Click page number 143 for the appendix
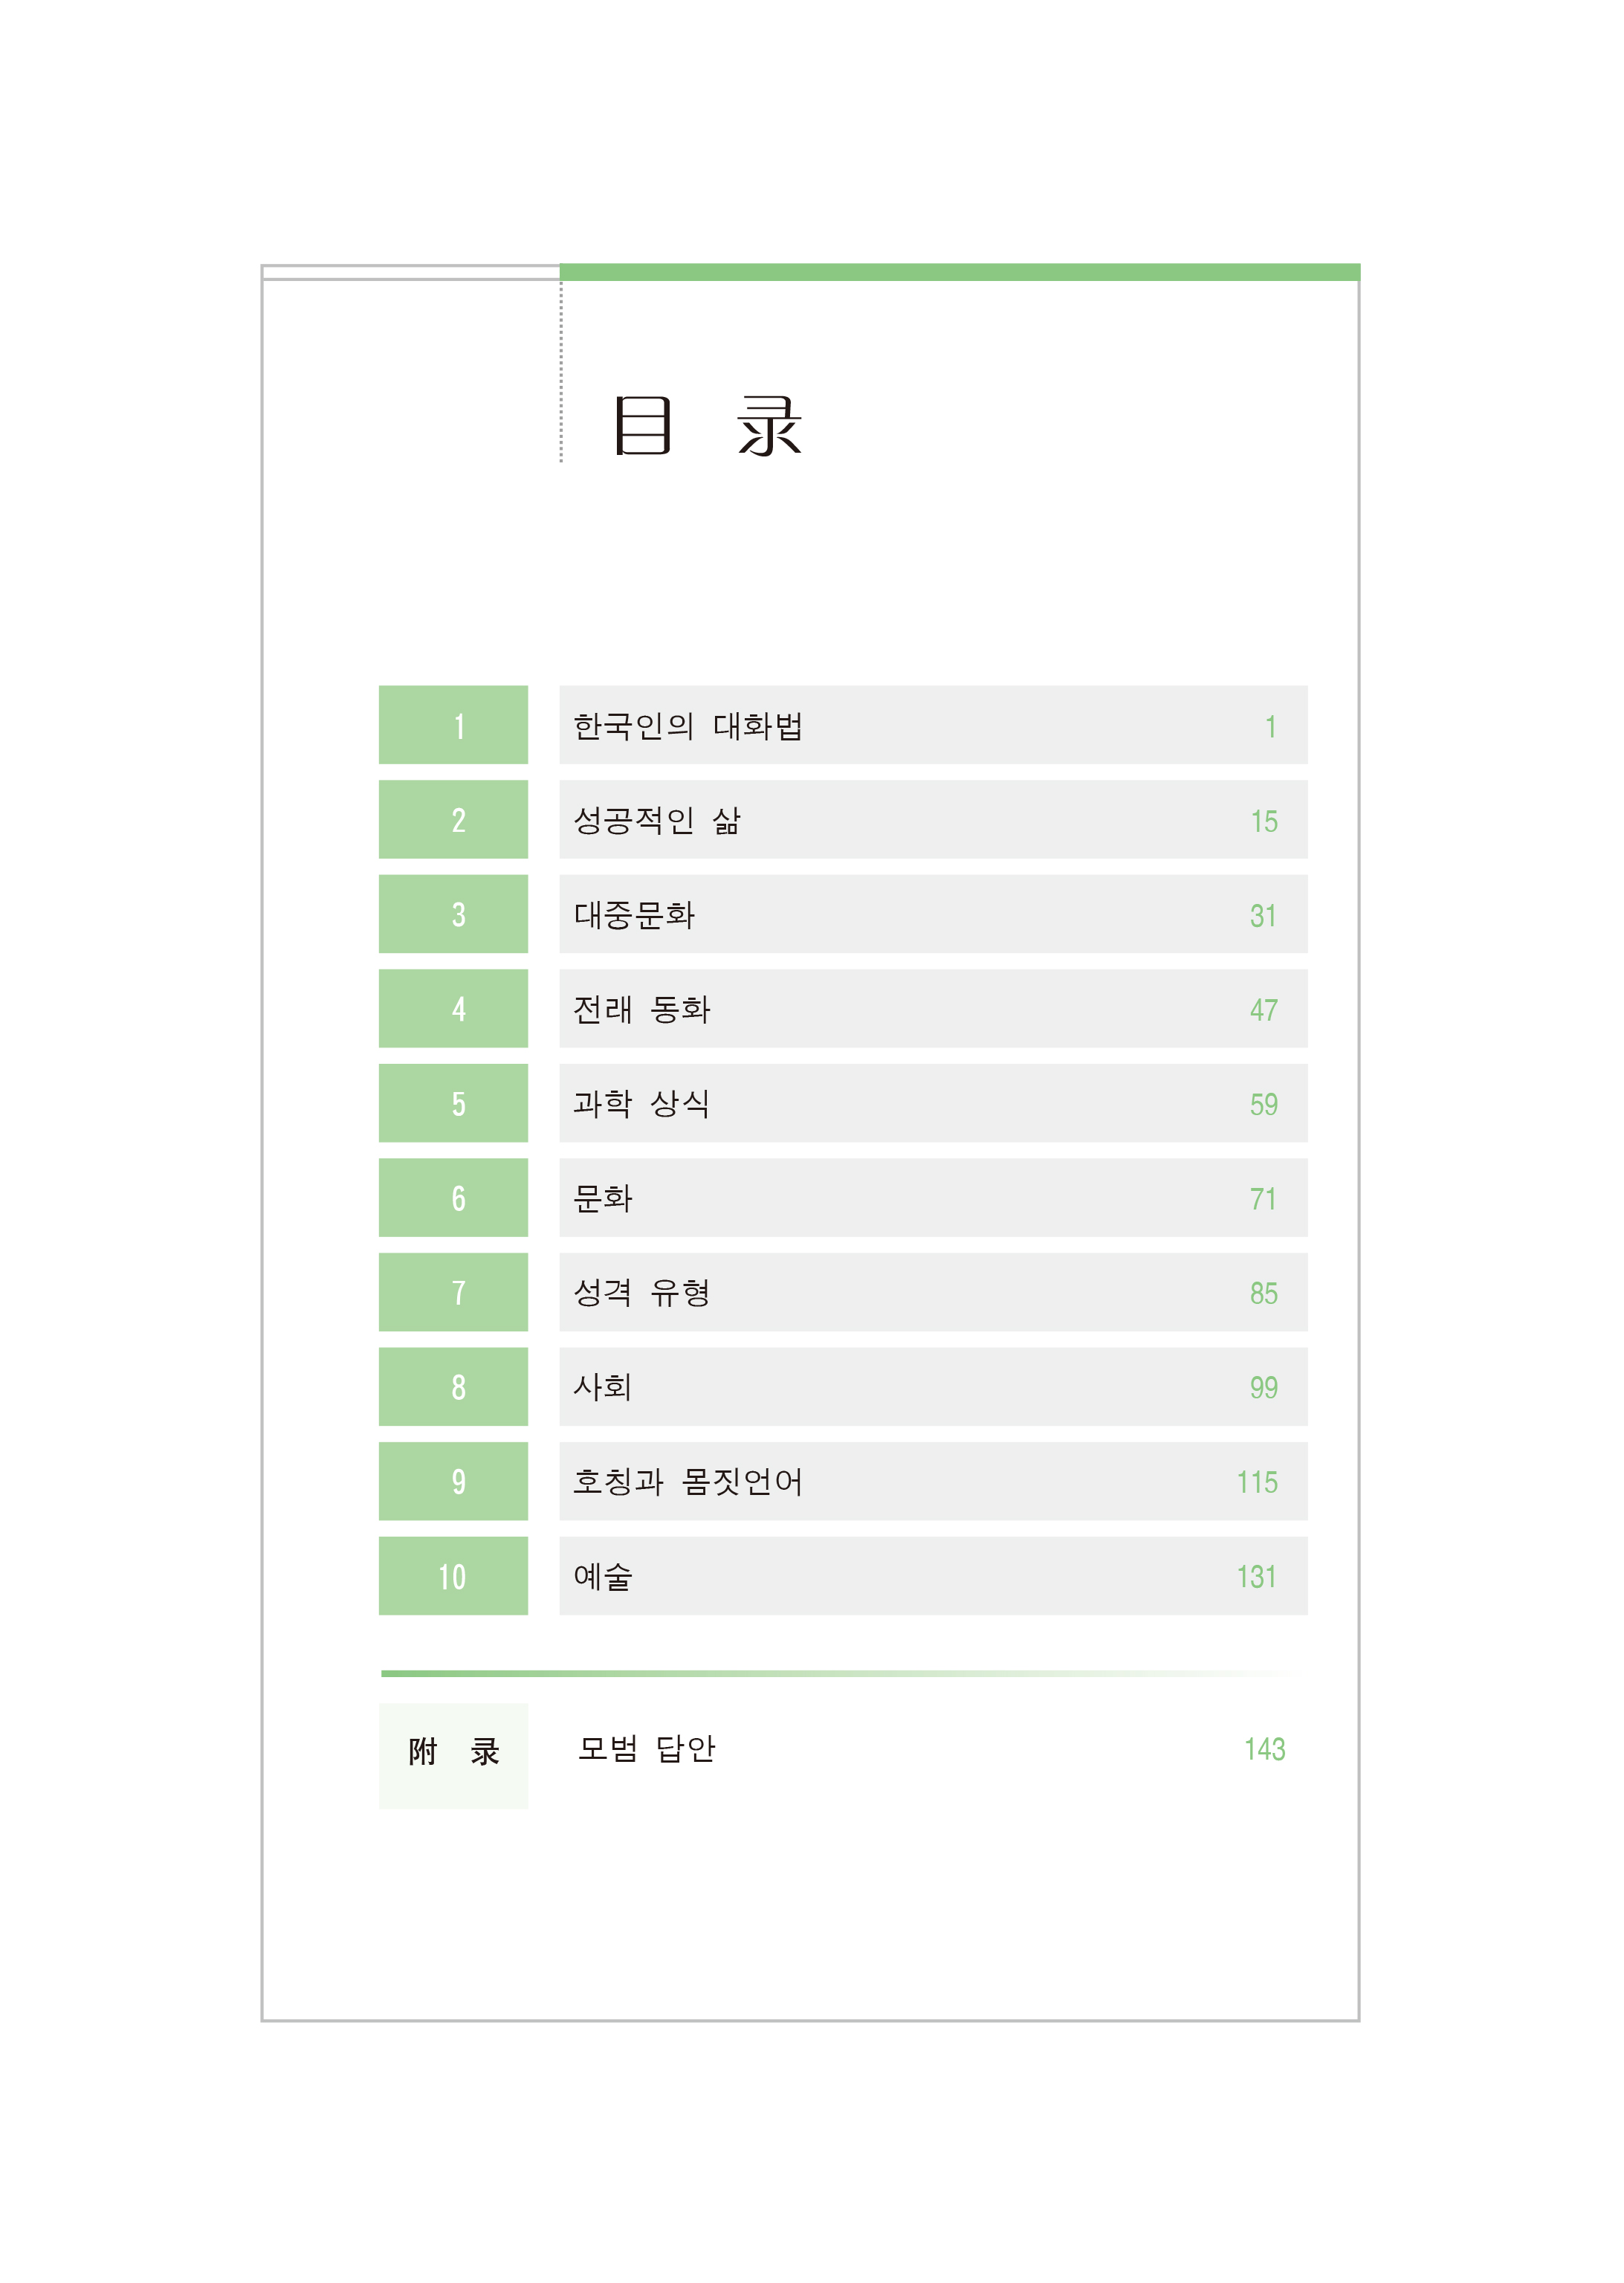The height and width of the screenshot is (2283, 1624). [1264, 1749]
